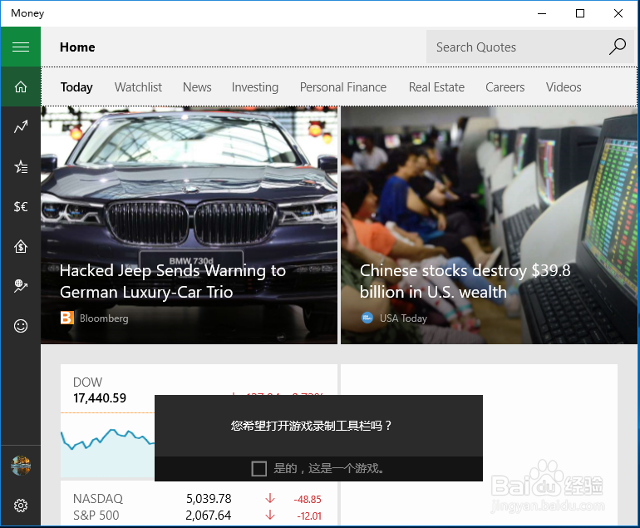The image size is (640, 528).
Task: Open Settings gear in sidebar
Action: pos(21,506)
